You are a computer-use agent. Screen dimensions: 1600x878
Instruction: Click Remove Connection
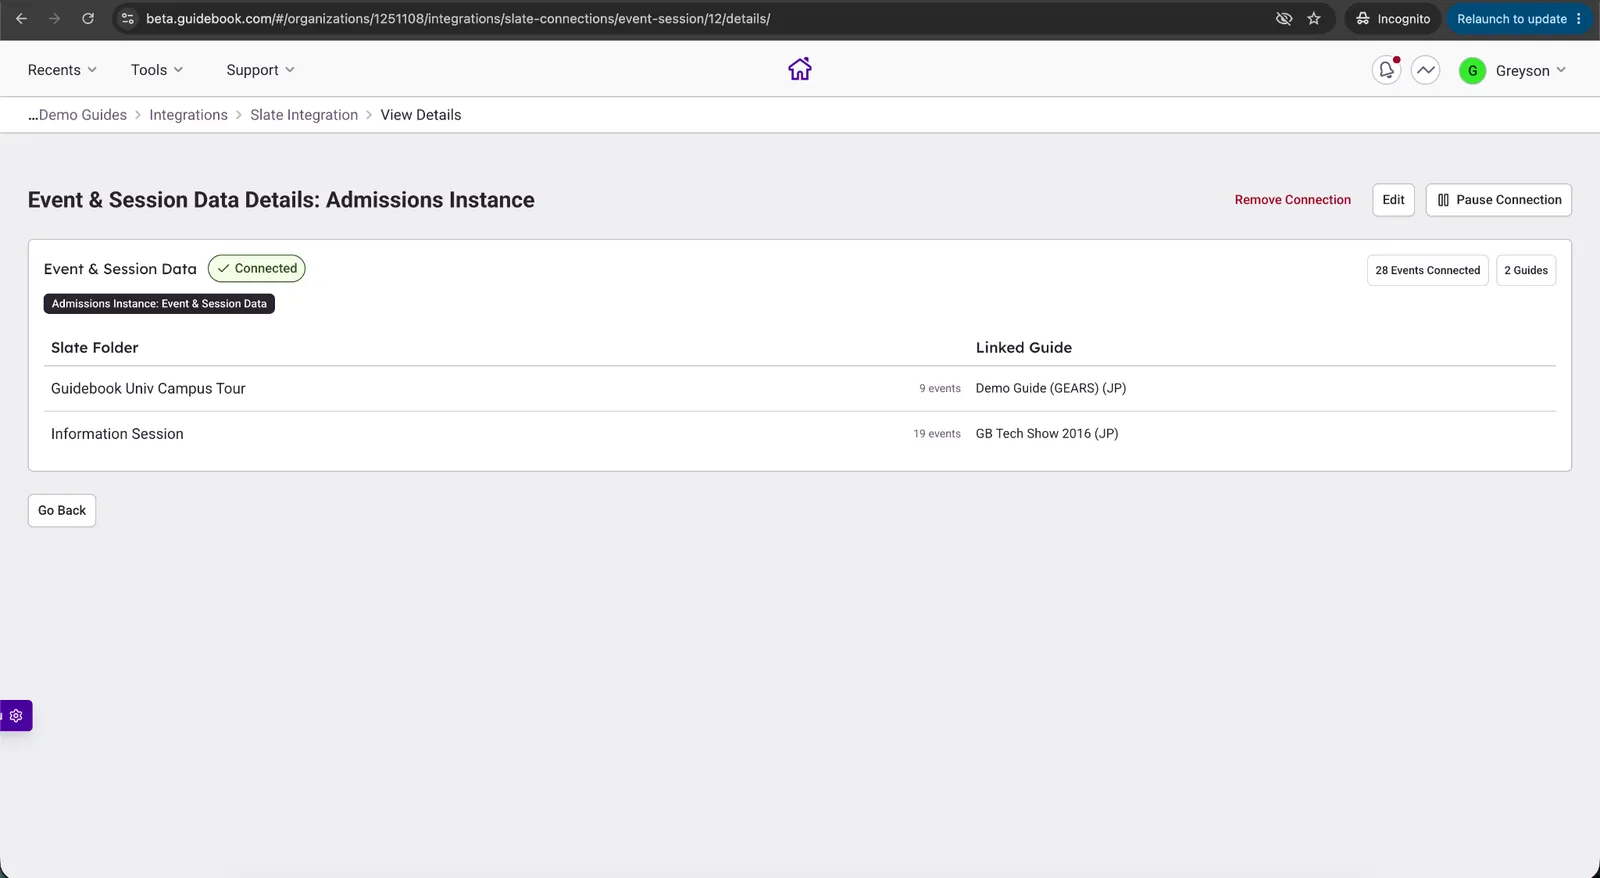tap(1292, 200)
